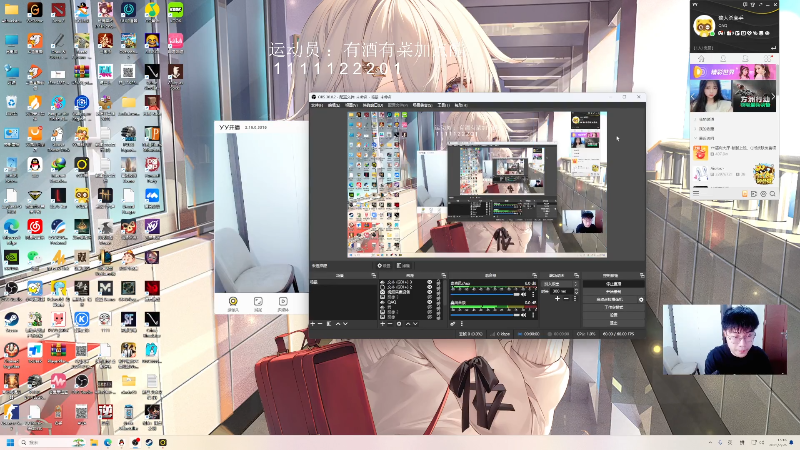Click the stop streaming button in OBS Controls
Viewport: 800px width, 450px height.
[x=614, y=284]
